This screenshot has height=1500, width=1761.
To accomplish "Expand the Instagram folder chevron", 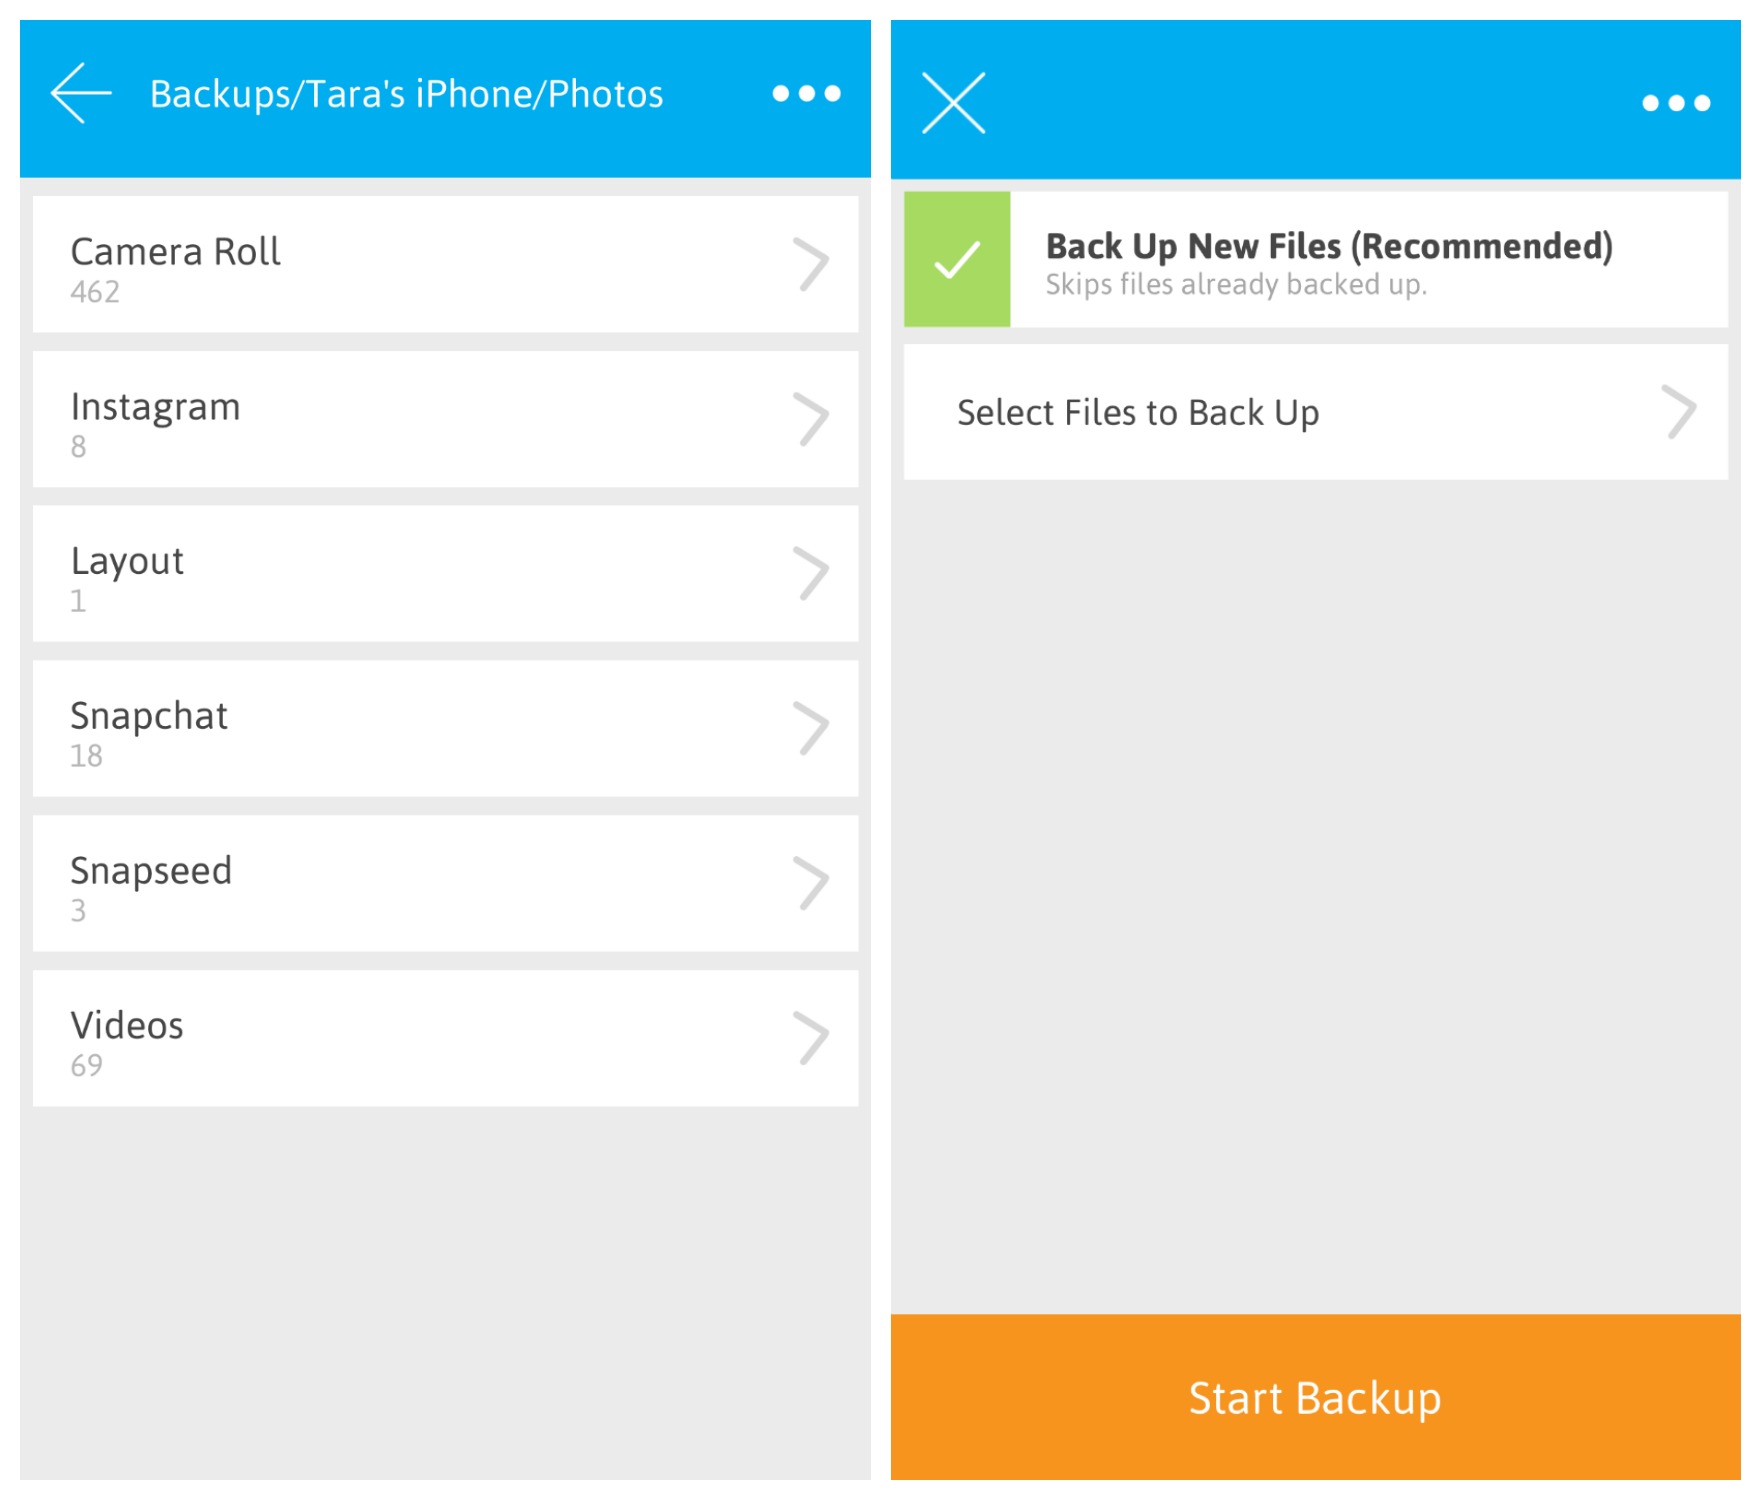I will (x=811, y=420).
